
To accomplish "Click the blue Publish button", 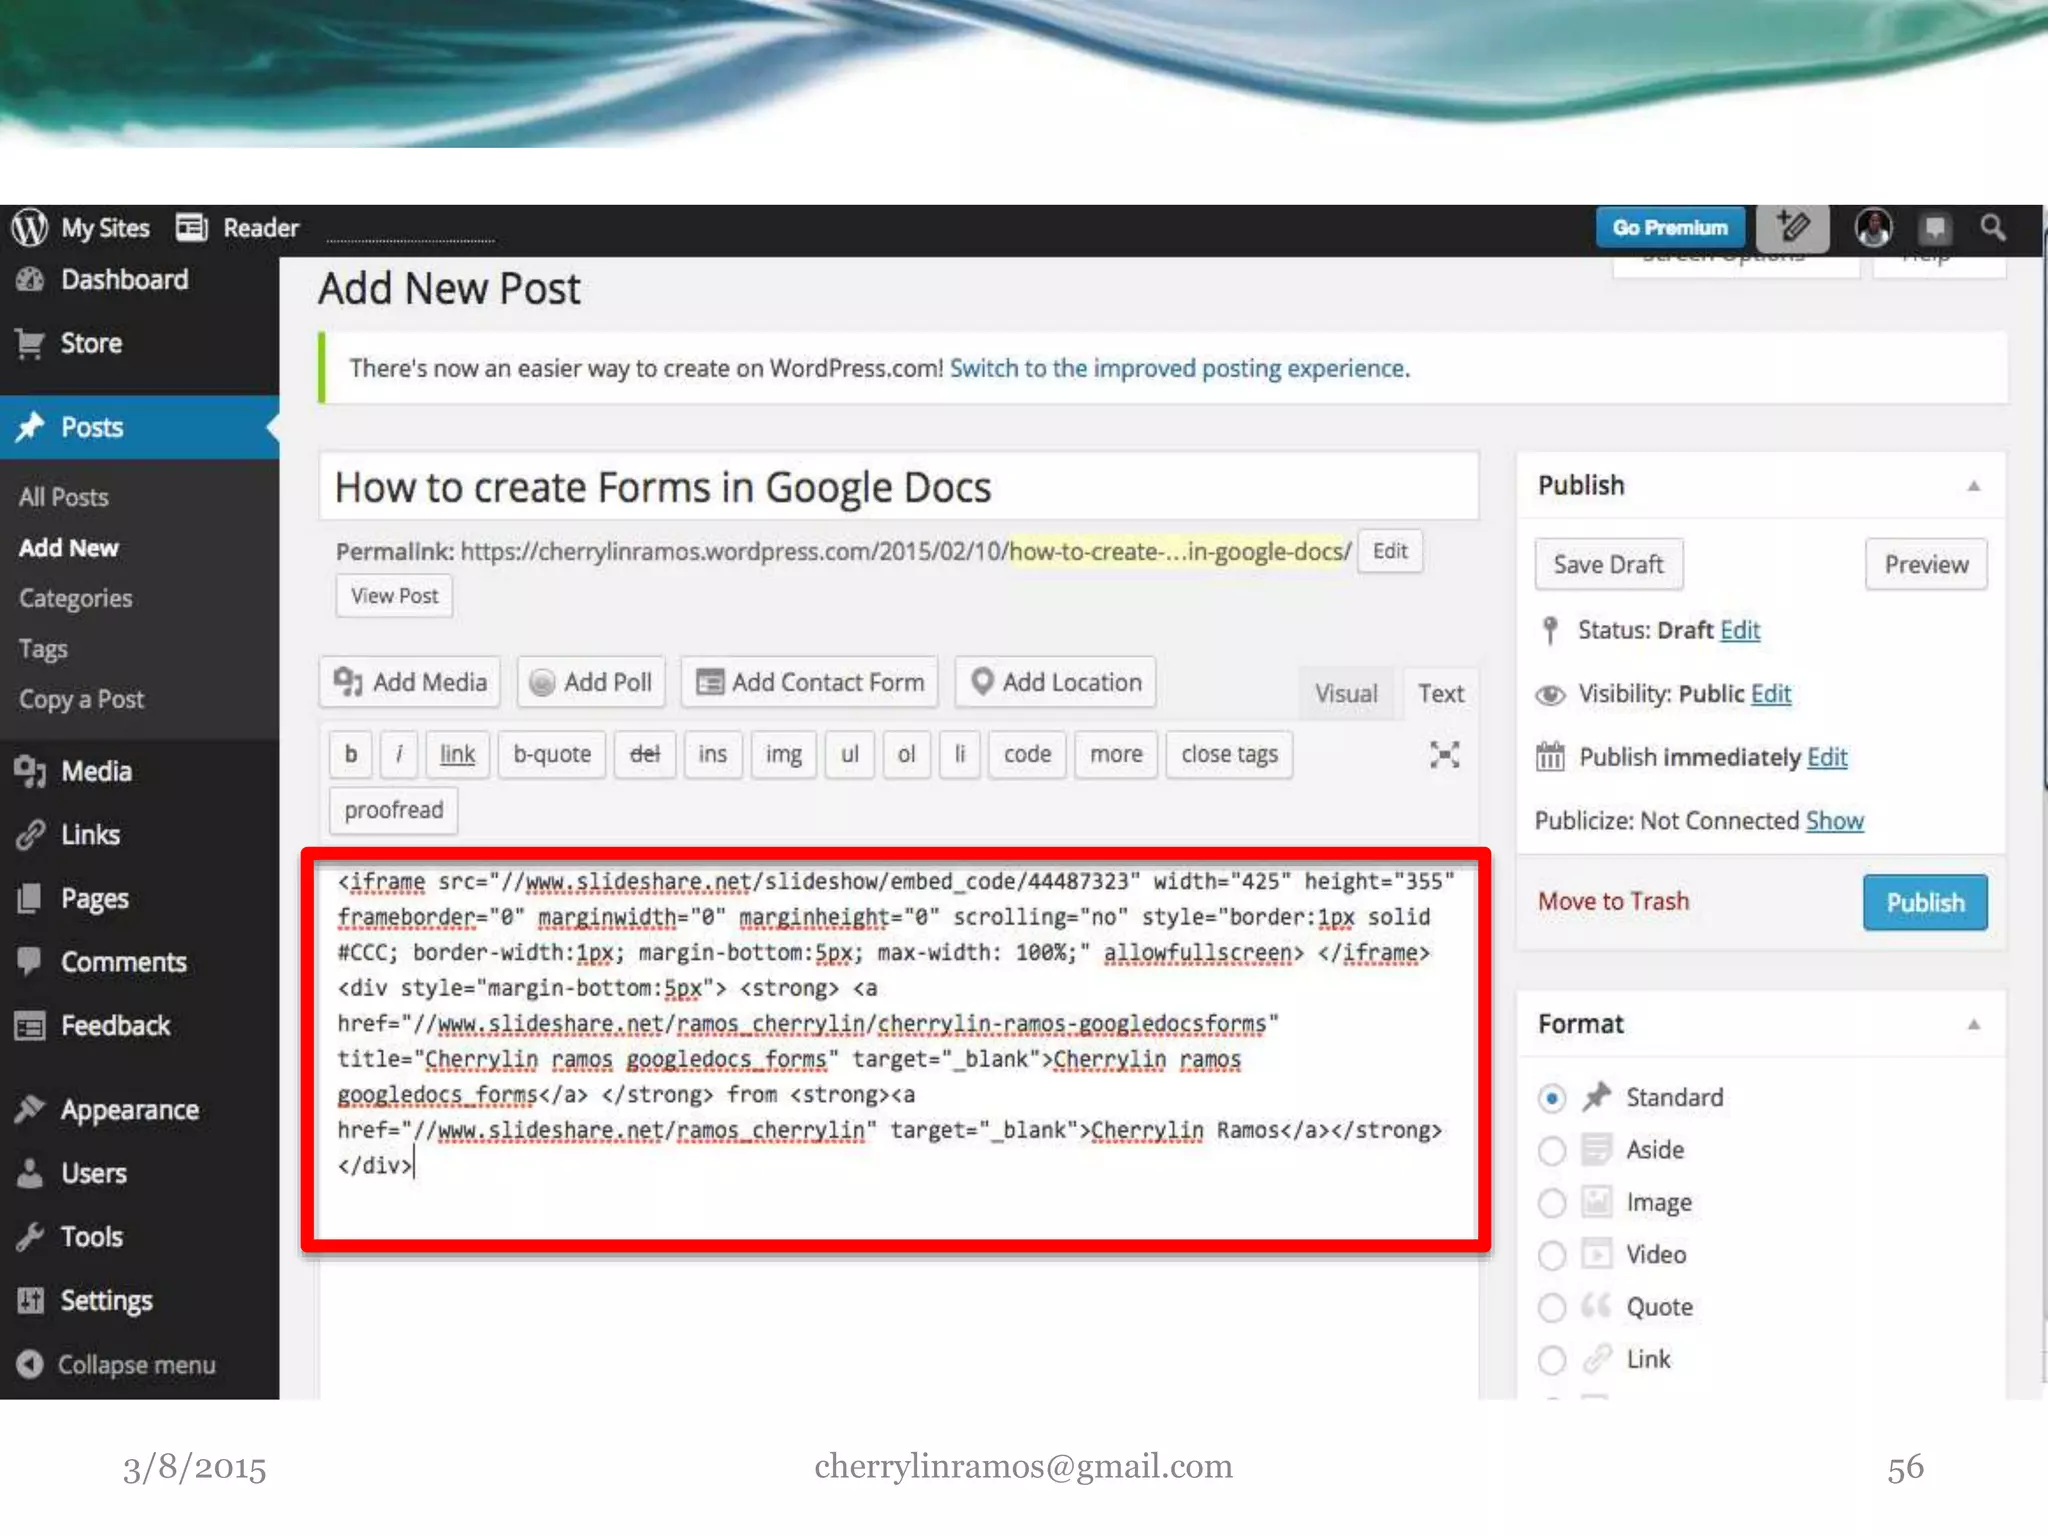I will [x=1924, y=902].
